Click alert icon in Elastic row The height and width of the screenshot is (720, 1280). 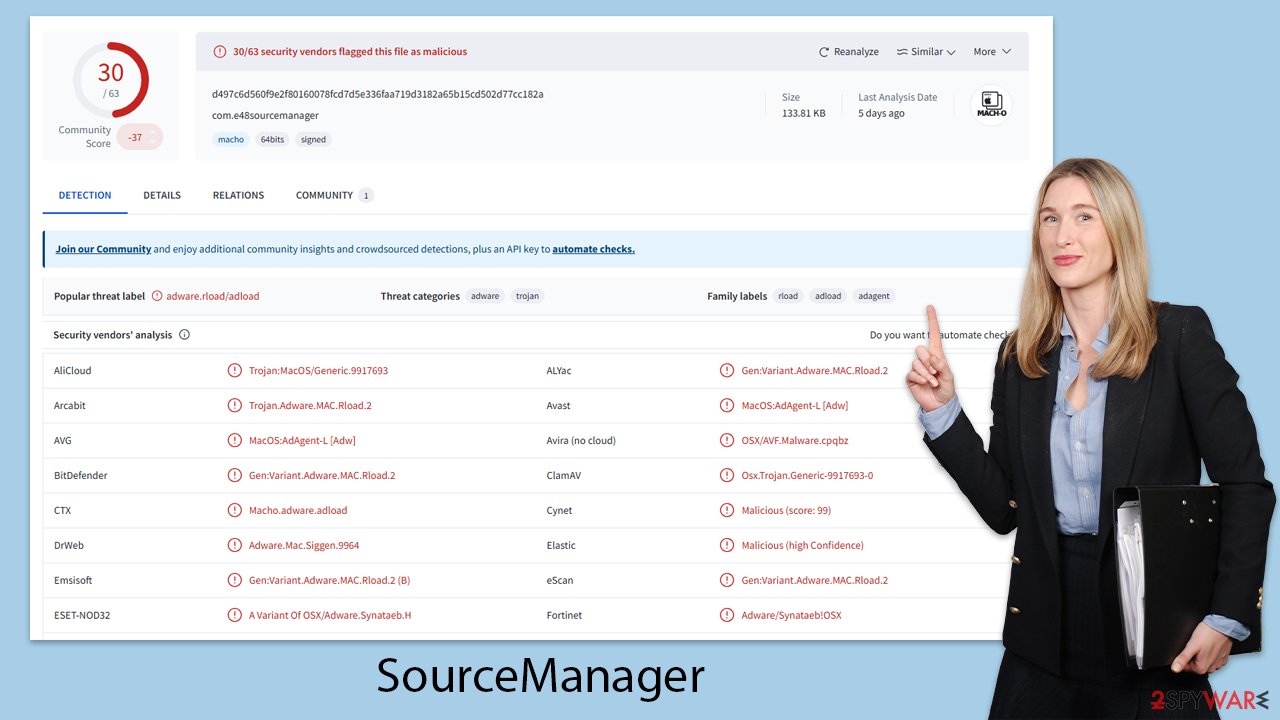click(727, 545)
